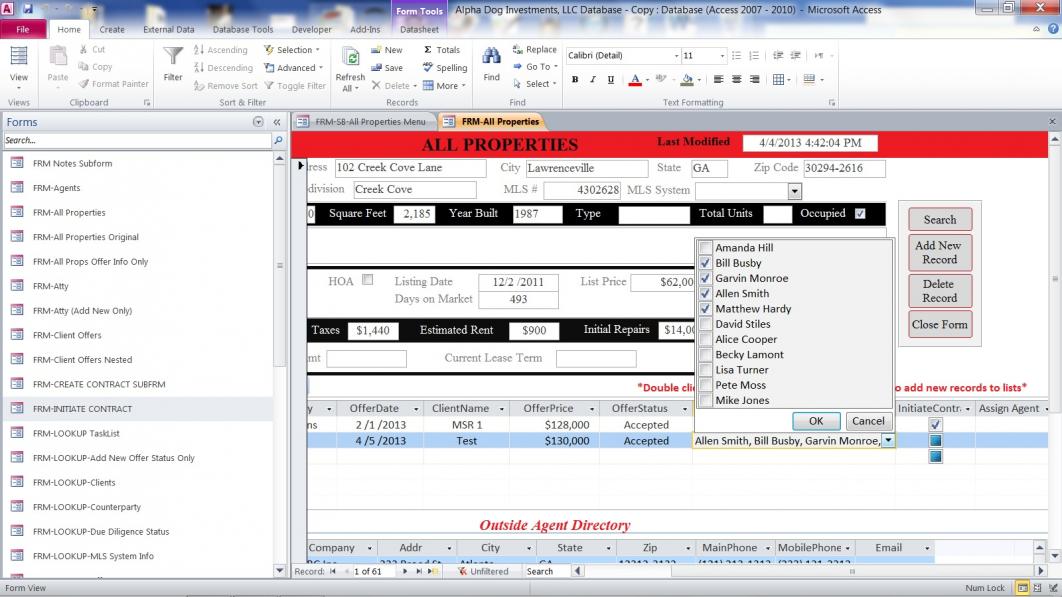Click the Cut command
The image size is (1062, 597).
tap(92, 49)
